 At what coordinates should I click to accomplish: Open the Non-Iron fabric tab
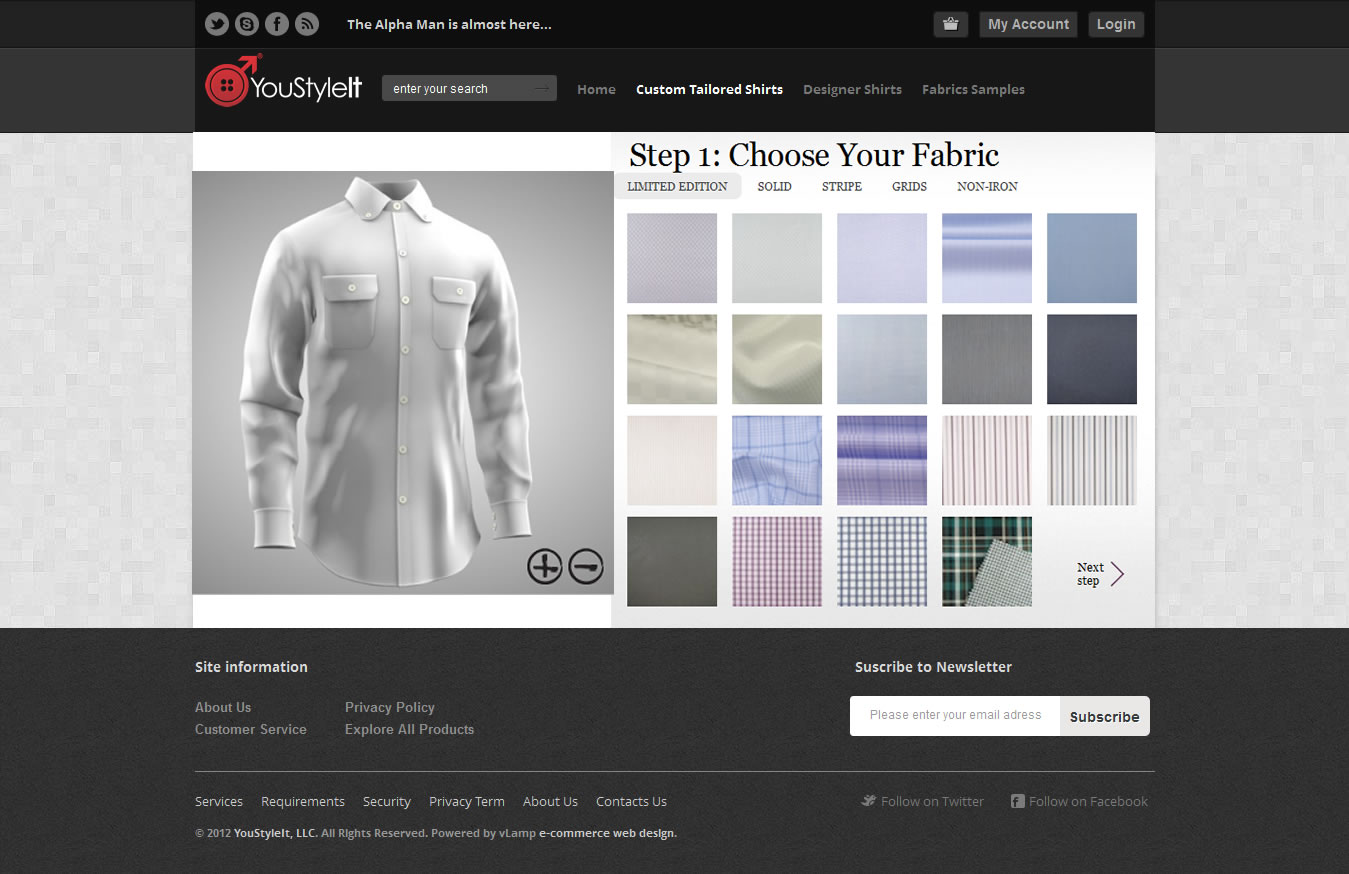point(987,186)
